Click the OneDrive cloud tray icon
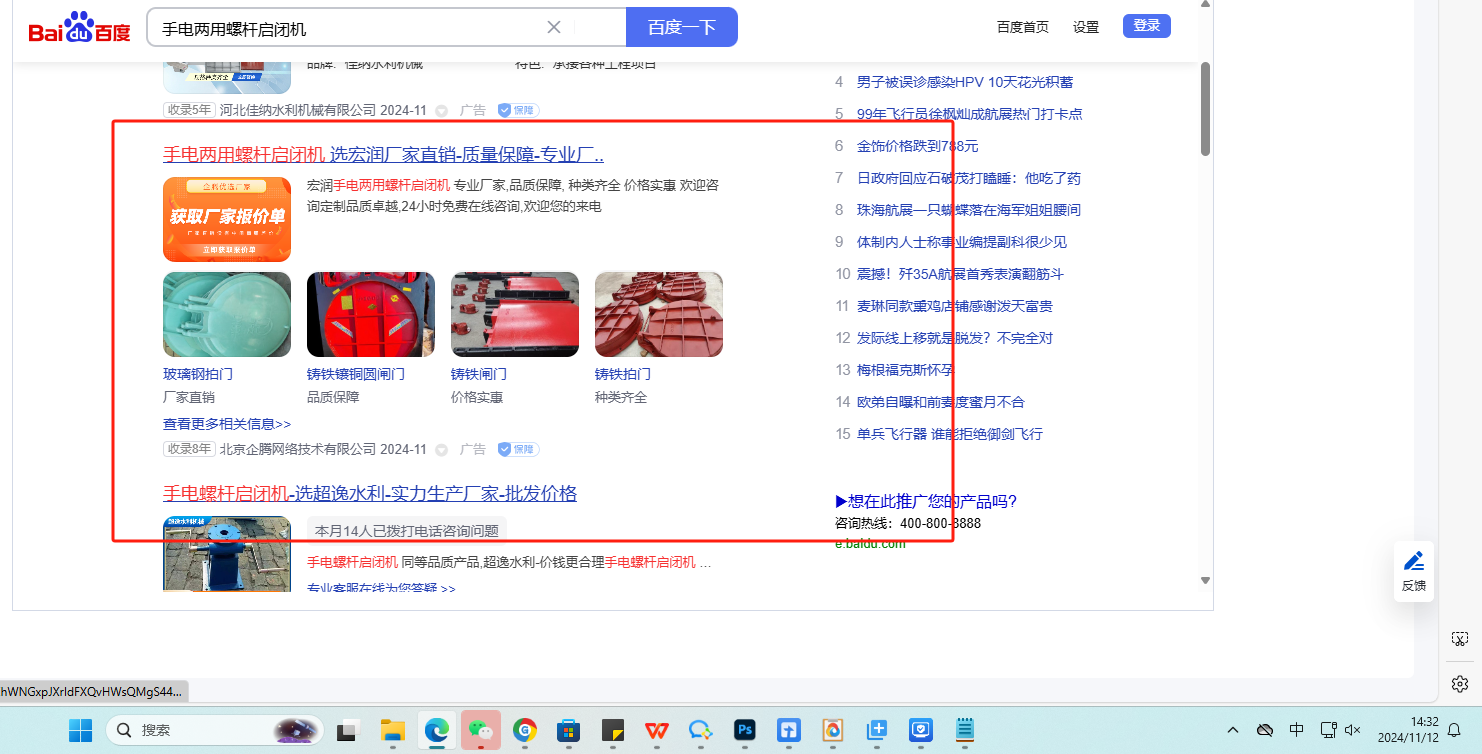1482x754 pixels. pyautogui.click(x=1265, y=730)
